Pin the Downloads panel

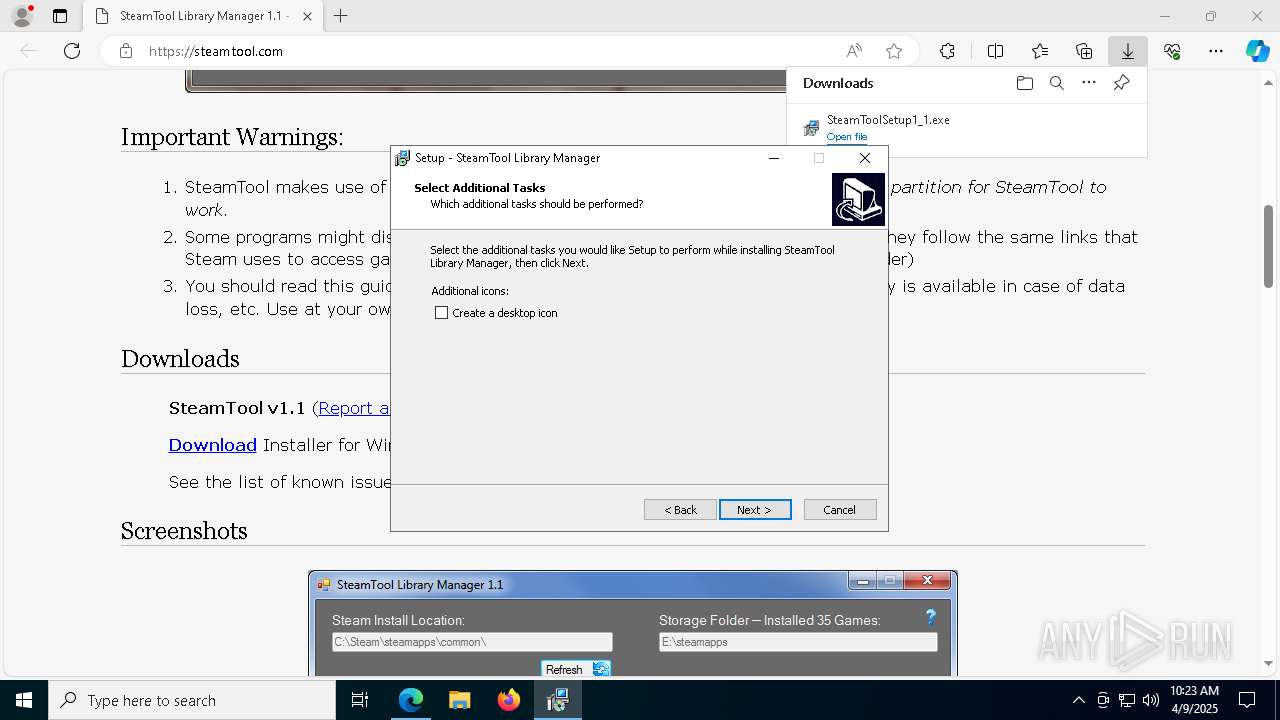tap(1121, 83)
